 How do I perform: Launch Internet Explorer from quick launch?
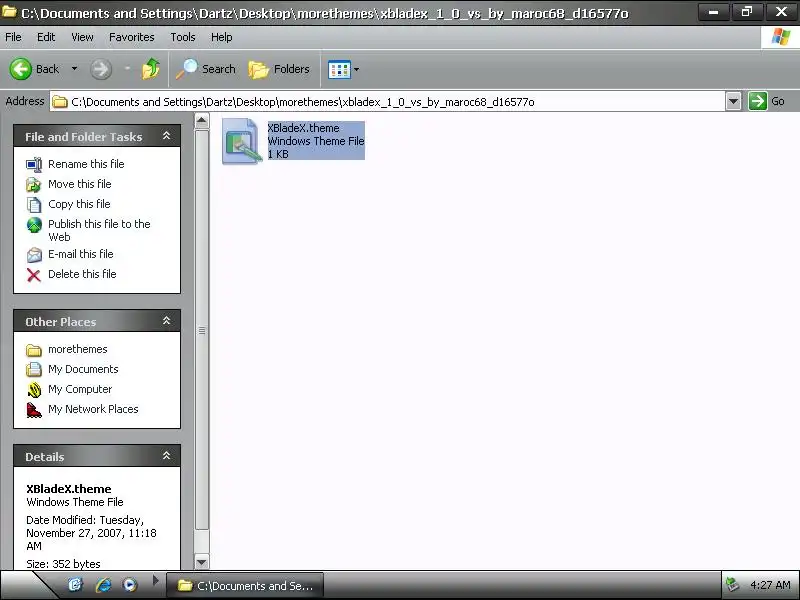tap(103, 585)
